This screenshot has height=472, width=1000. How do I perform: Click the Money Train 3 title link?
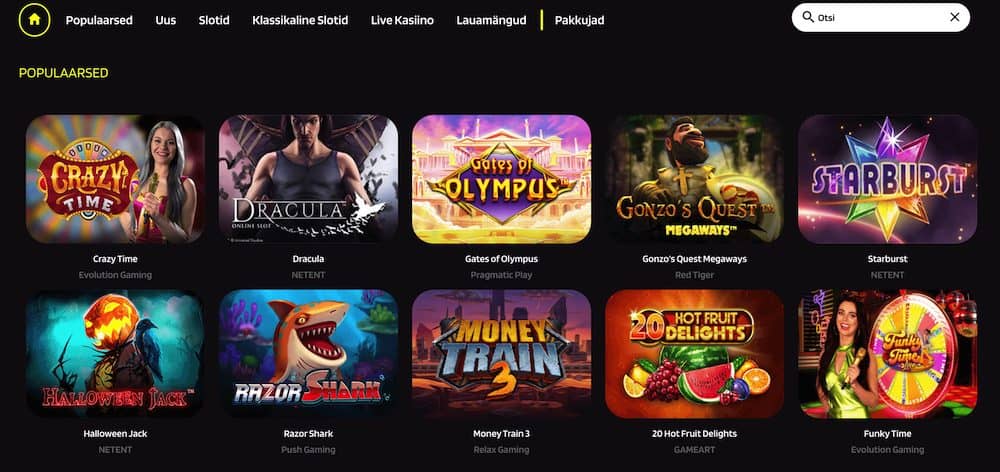click(x=501, y=434)
